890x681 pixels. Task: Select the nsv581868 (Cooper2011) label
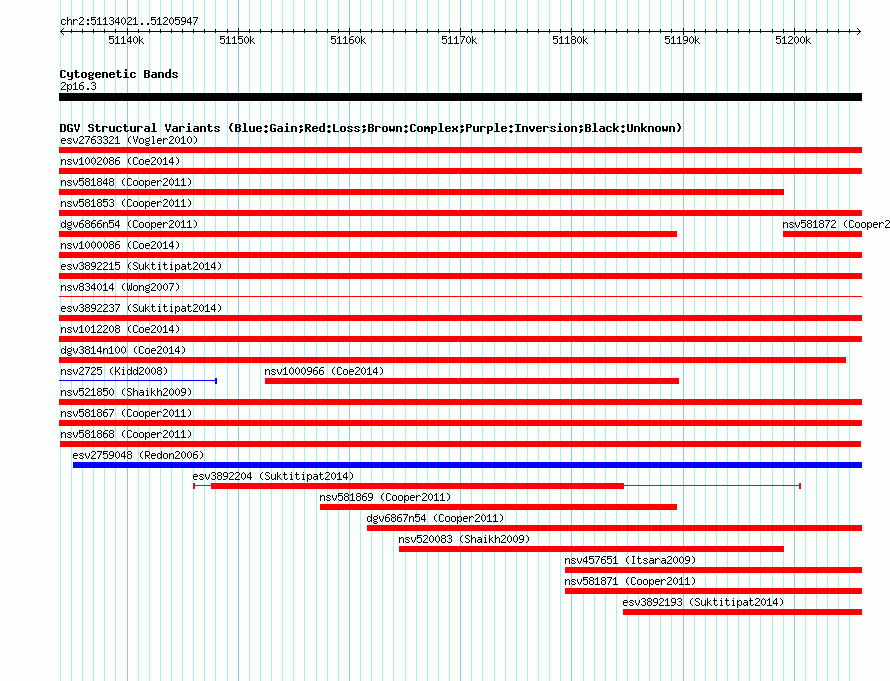[126, 434]
